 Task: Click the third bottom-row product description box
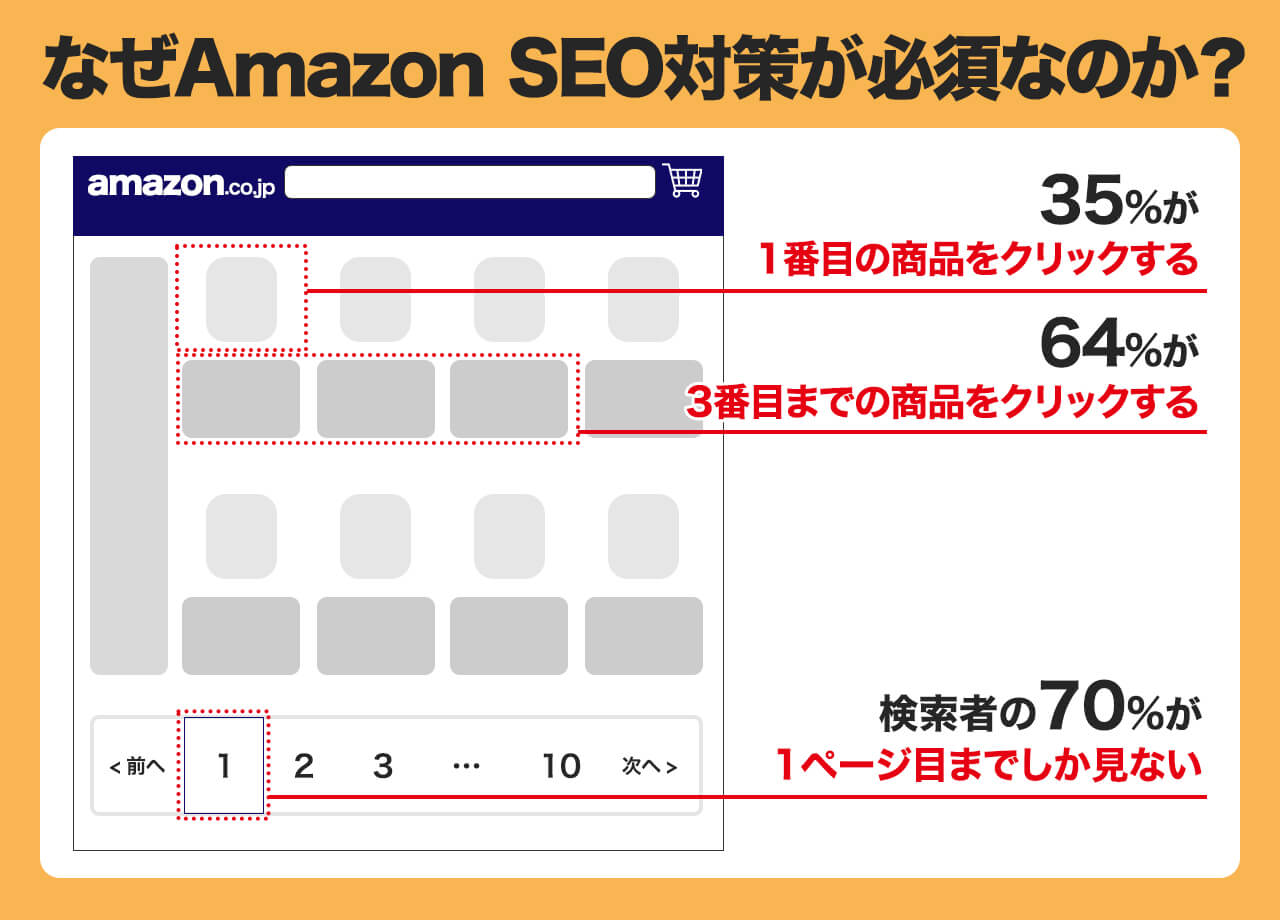pos(509,636)
